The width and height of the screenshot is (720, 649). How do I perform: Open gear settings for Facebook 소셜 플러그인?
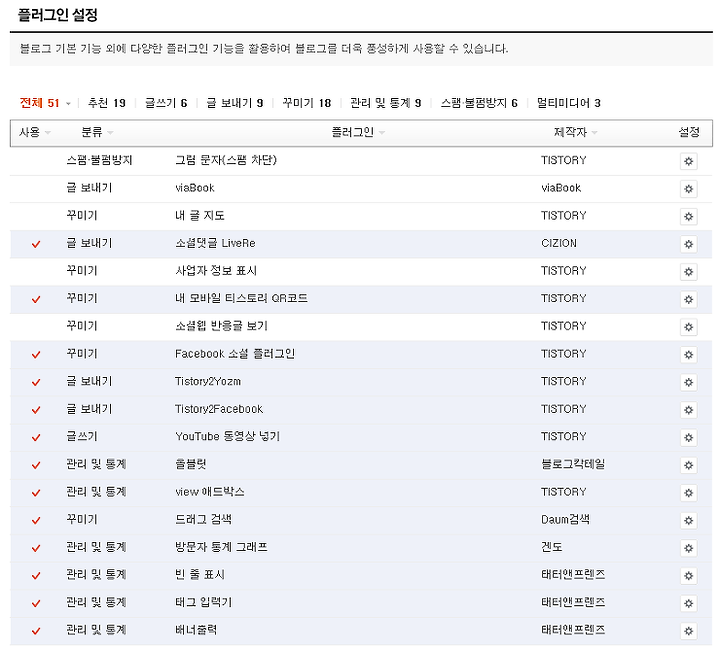point(688,355)
